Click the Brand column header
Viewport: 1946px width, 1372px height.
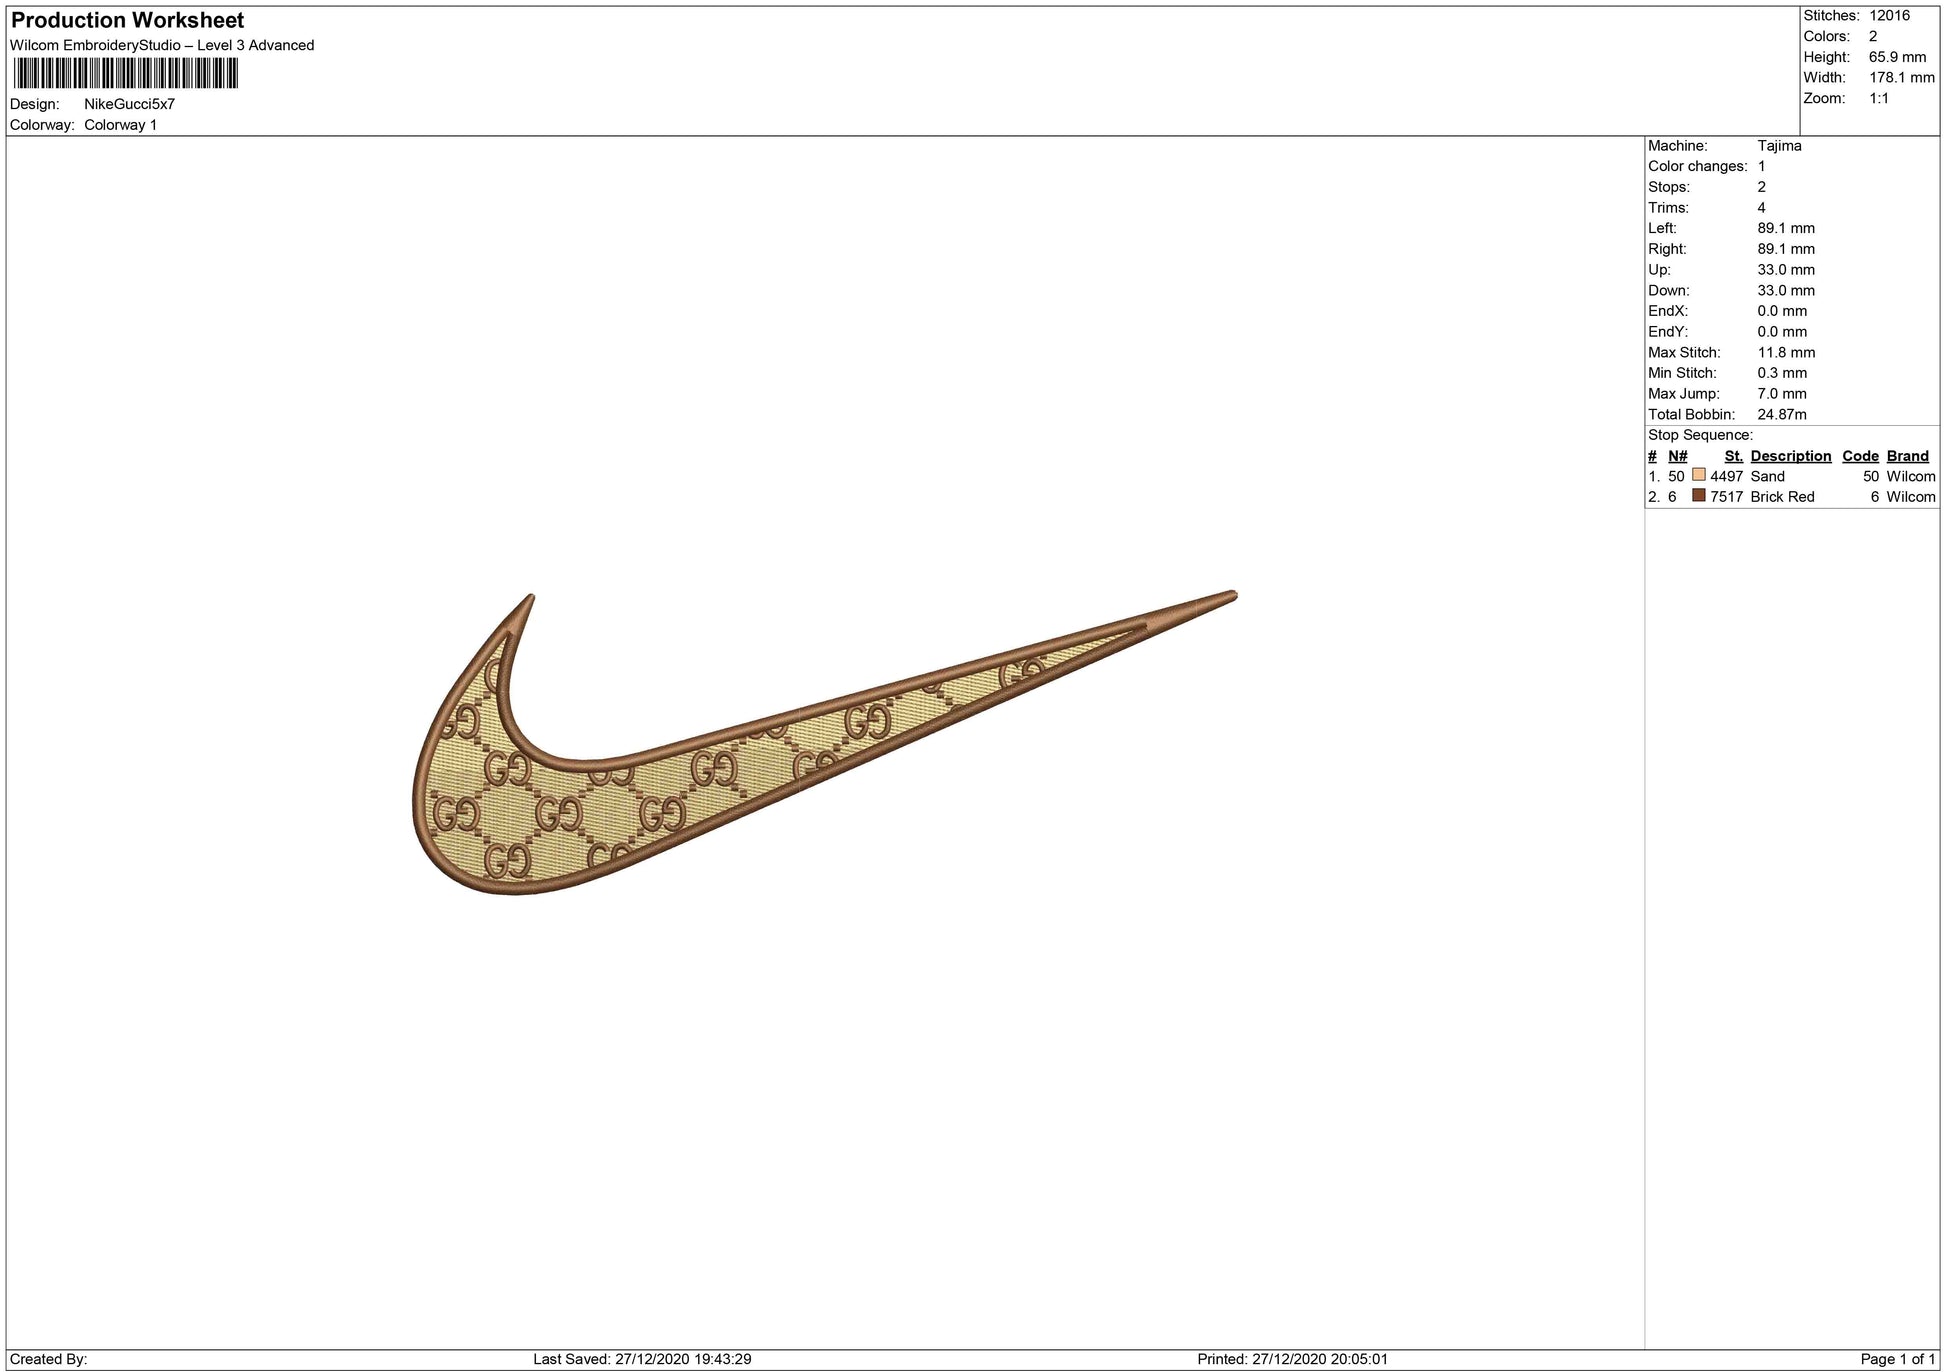(x=1907, y=456)
